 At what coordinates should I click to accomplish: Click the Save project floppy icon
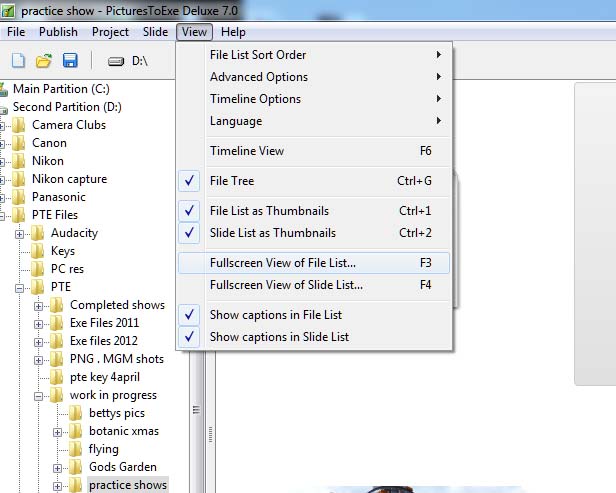(70, 61)
